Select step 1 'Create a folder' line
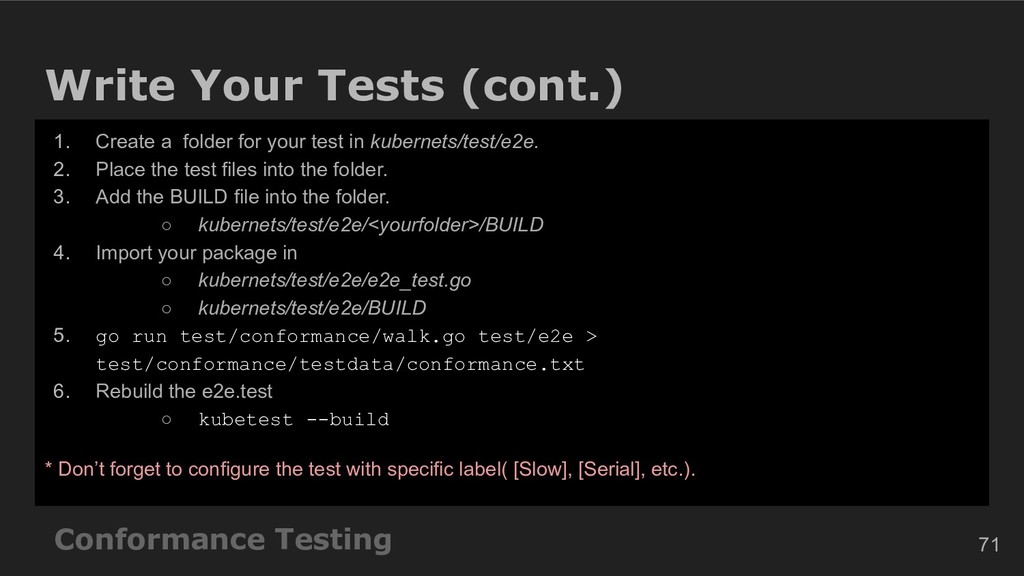 317,141
